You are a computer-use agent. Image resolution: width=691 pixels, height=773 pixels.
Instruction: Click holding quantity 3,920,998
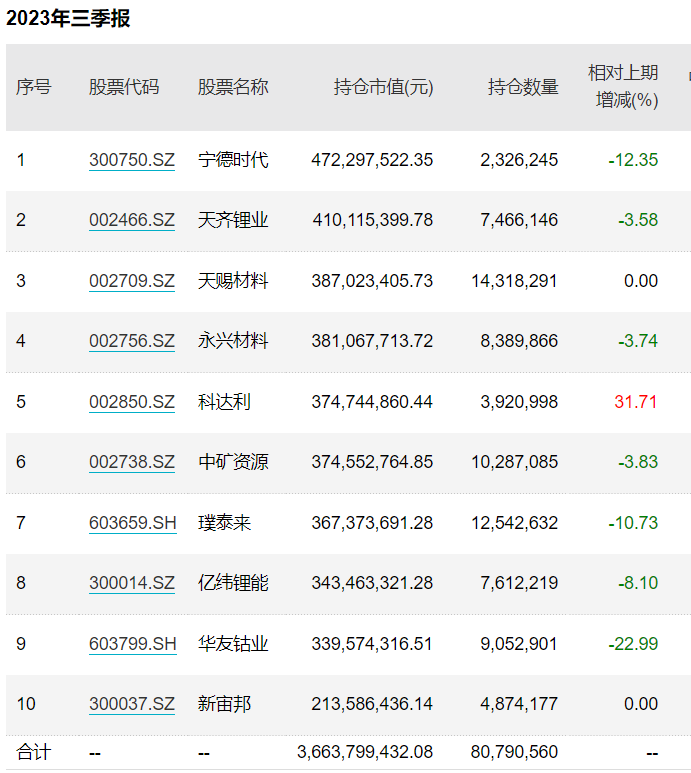tap(519, 402)
